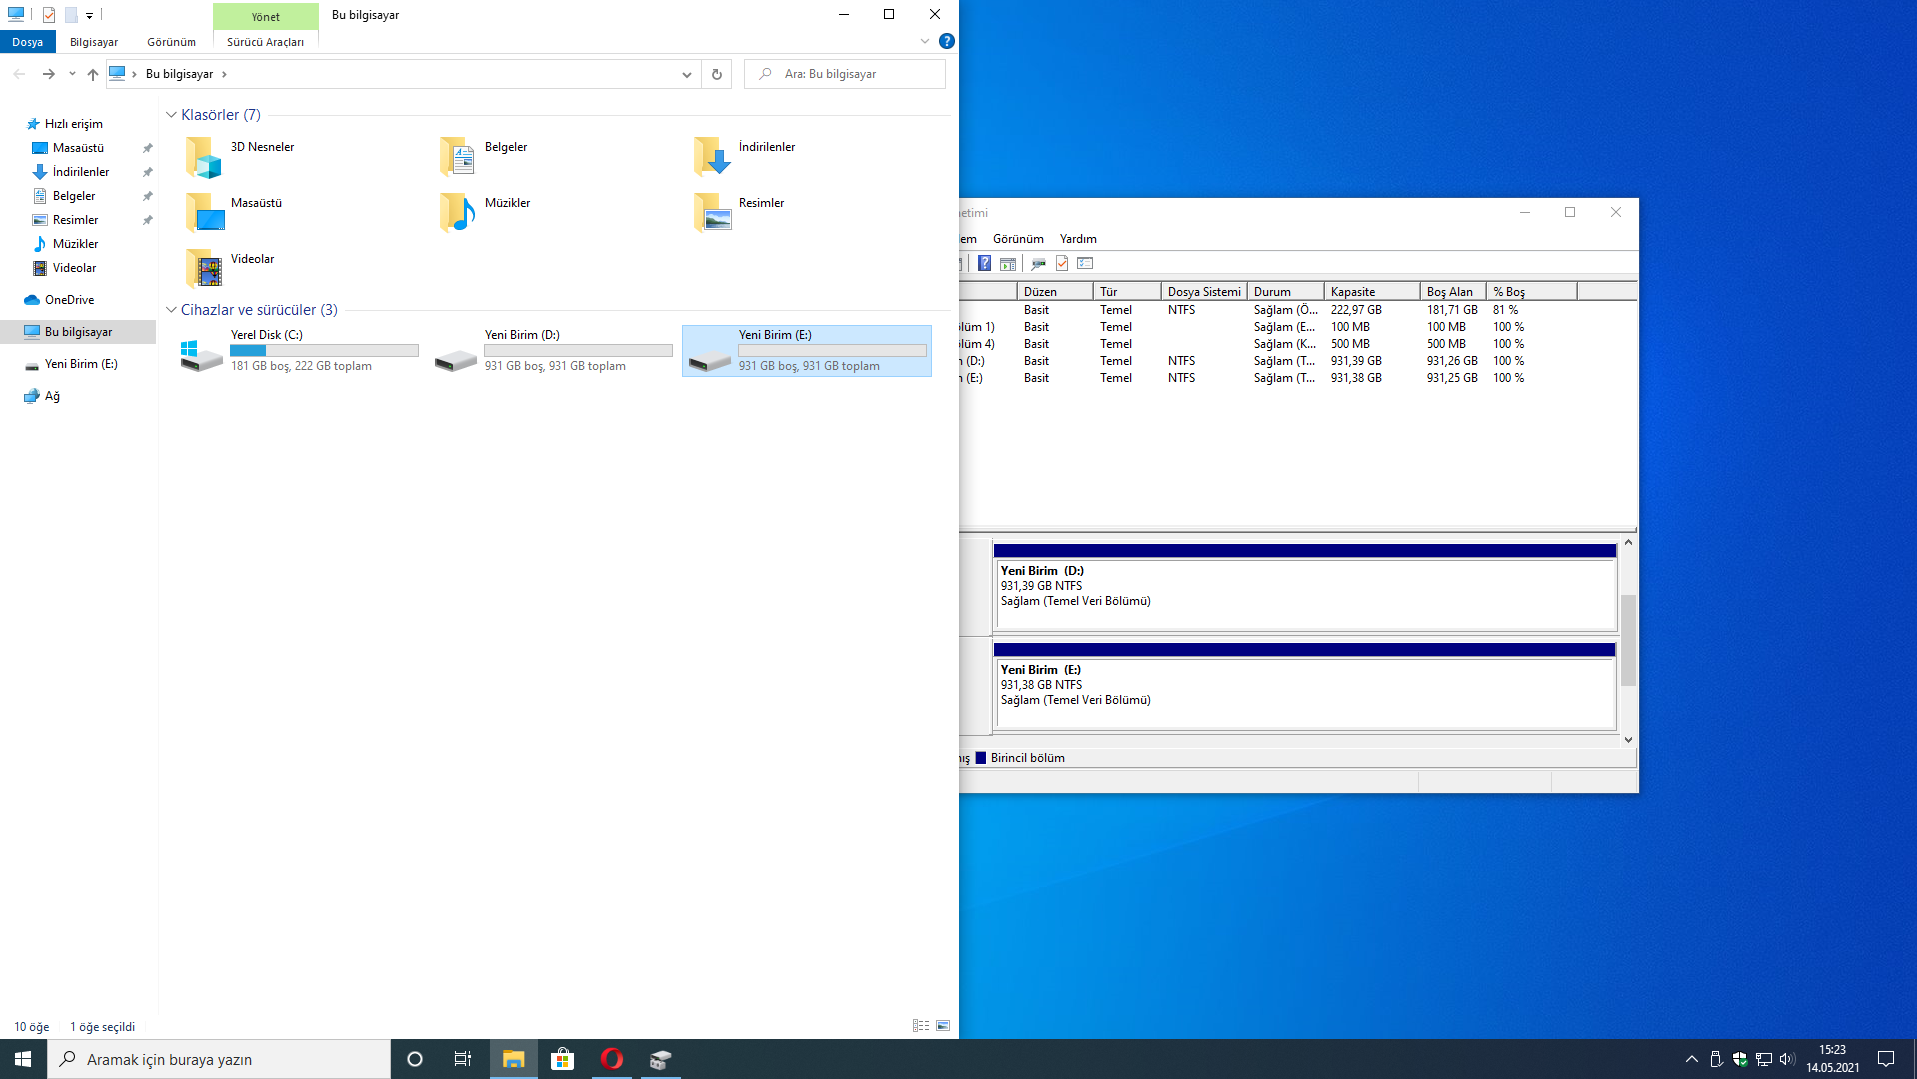The width and height of the screenshot is (1917, 1079).
Task: Click the Windows Start button
Action: 23,1059
